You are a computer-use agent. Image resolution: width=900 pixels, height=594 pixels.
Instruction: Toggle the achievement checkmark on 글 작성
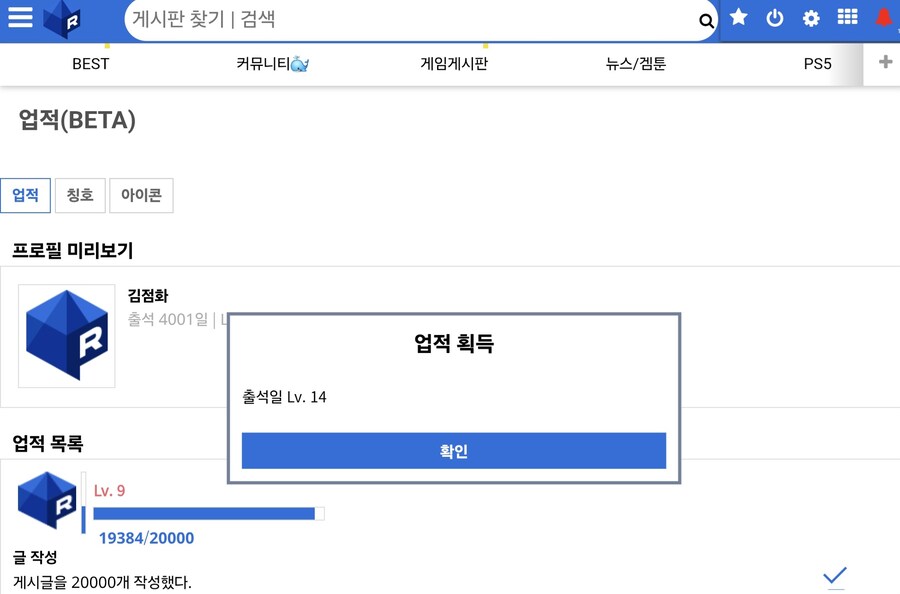[836, 575]
